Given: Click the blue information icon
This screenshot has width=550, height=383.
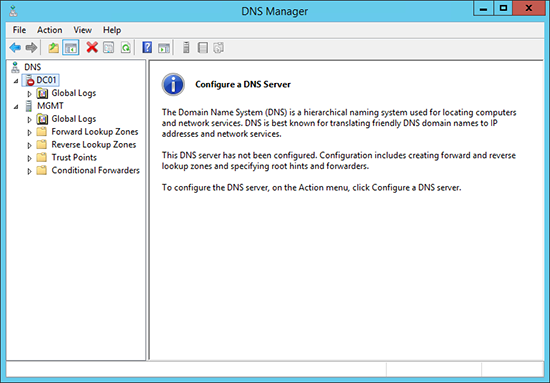Looking at the screenshot, I should pyautogui.click(x=173, y=85).
